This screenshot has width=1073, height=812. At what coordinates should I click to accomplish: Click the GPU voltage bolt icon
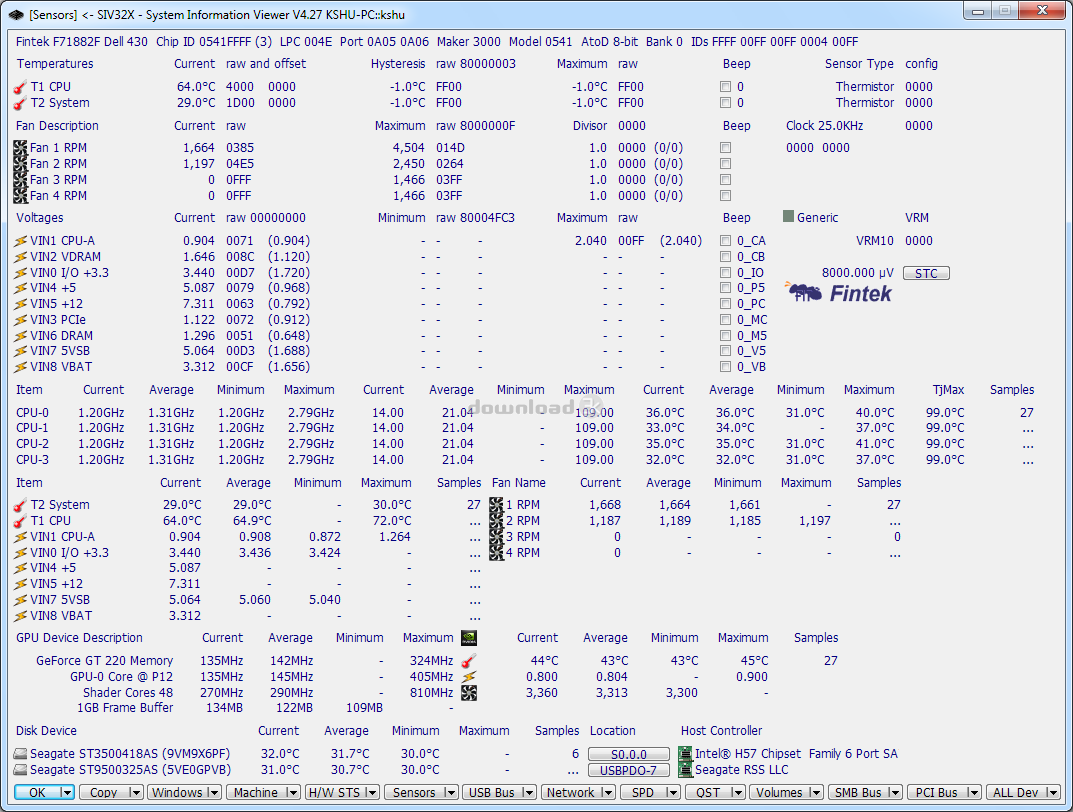[x=469, y=677]
